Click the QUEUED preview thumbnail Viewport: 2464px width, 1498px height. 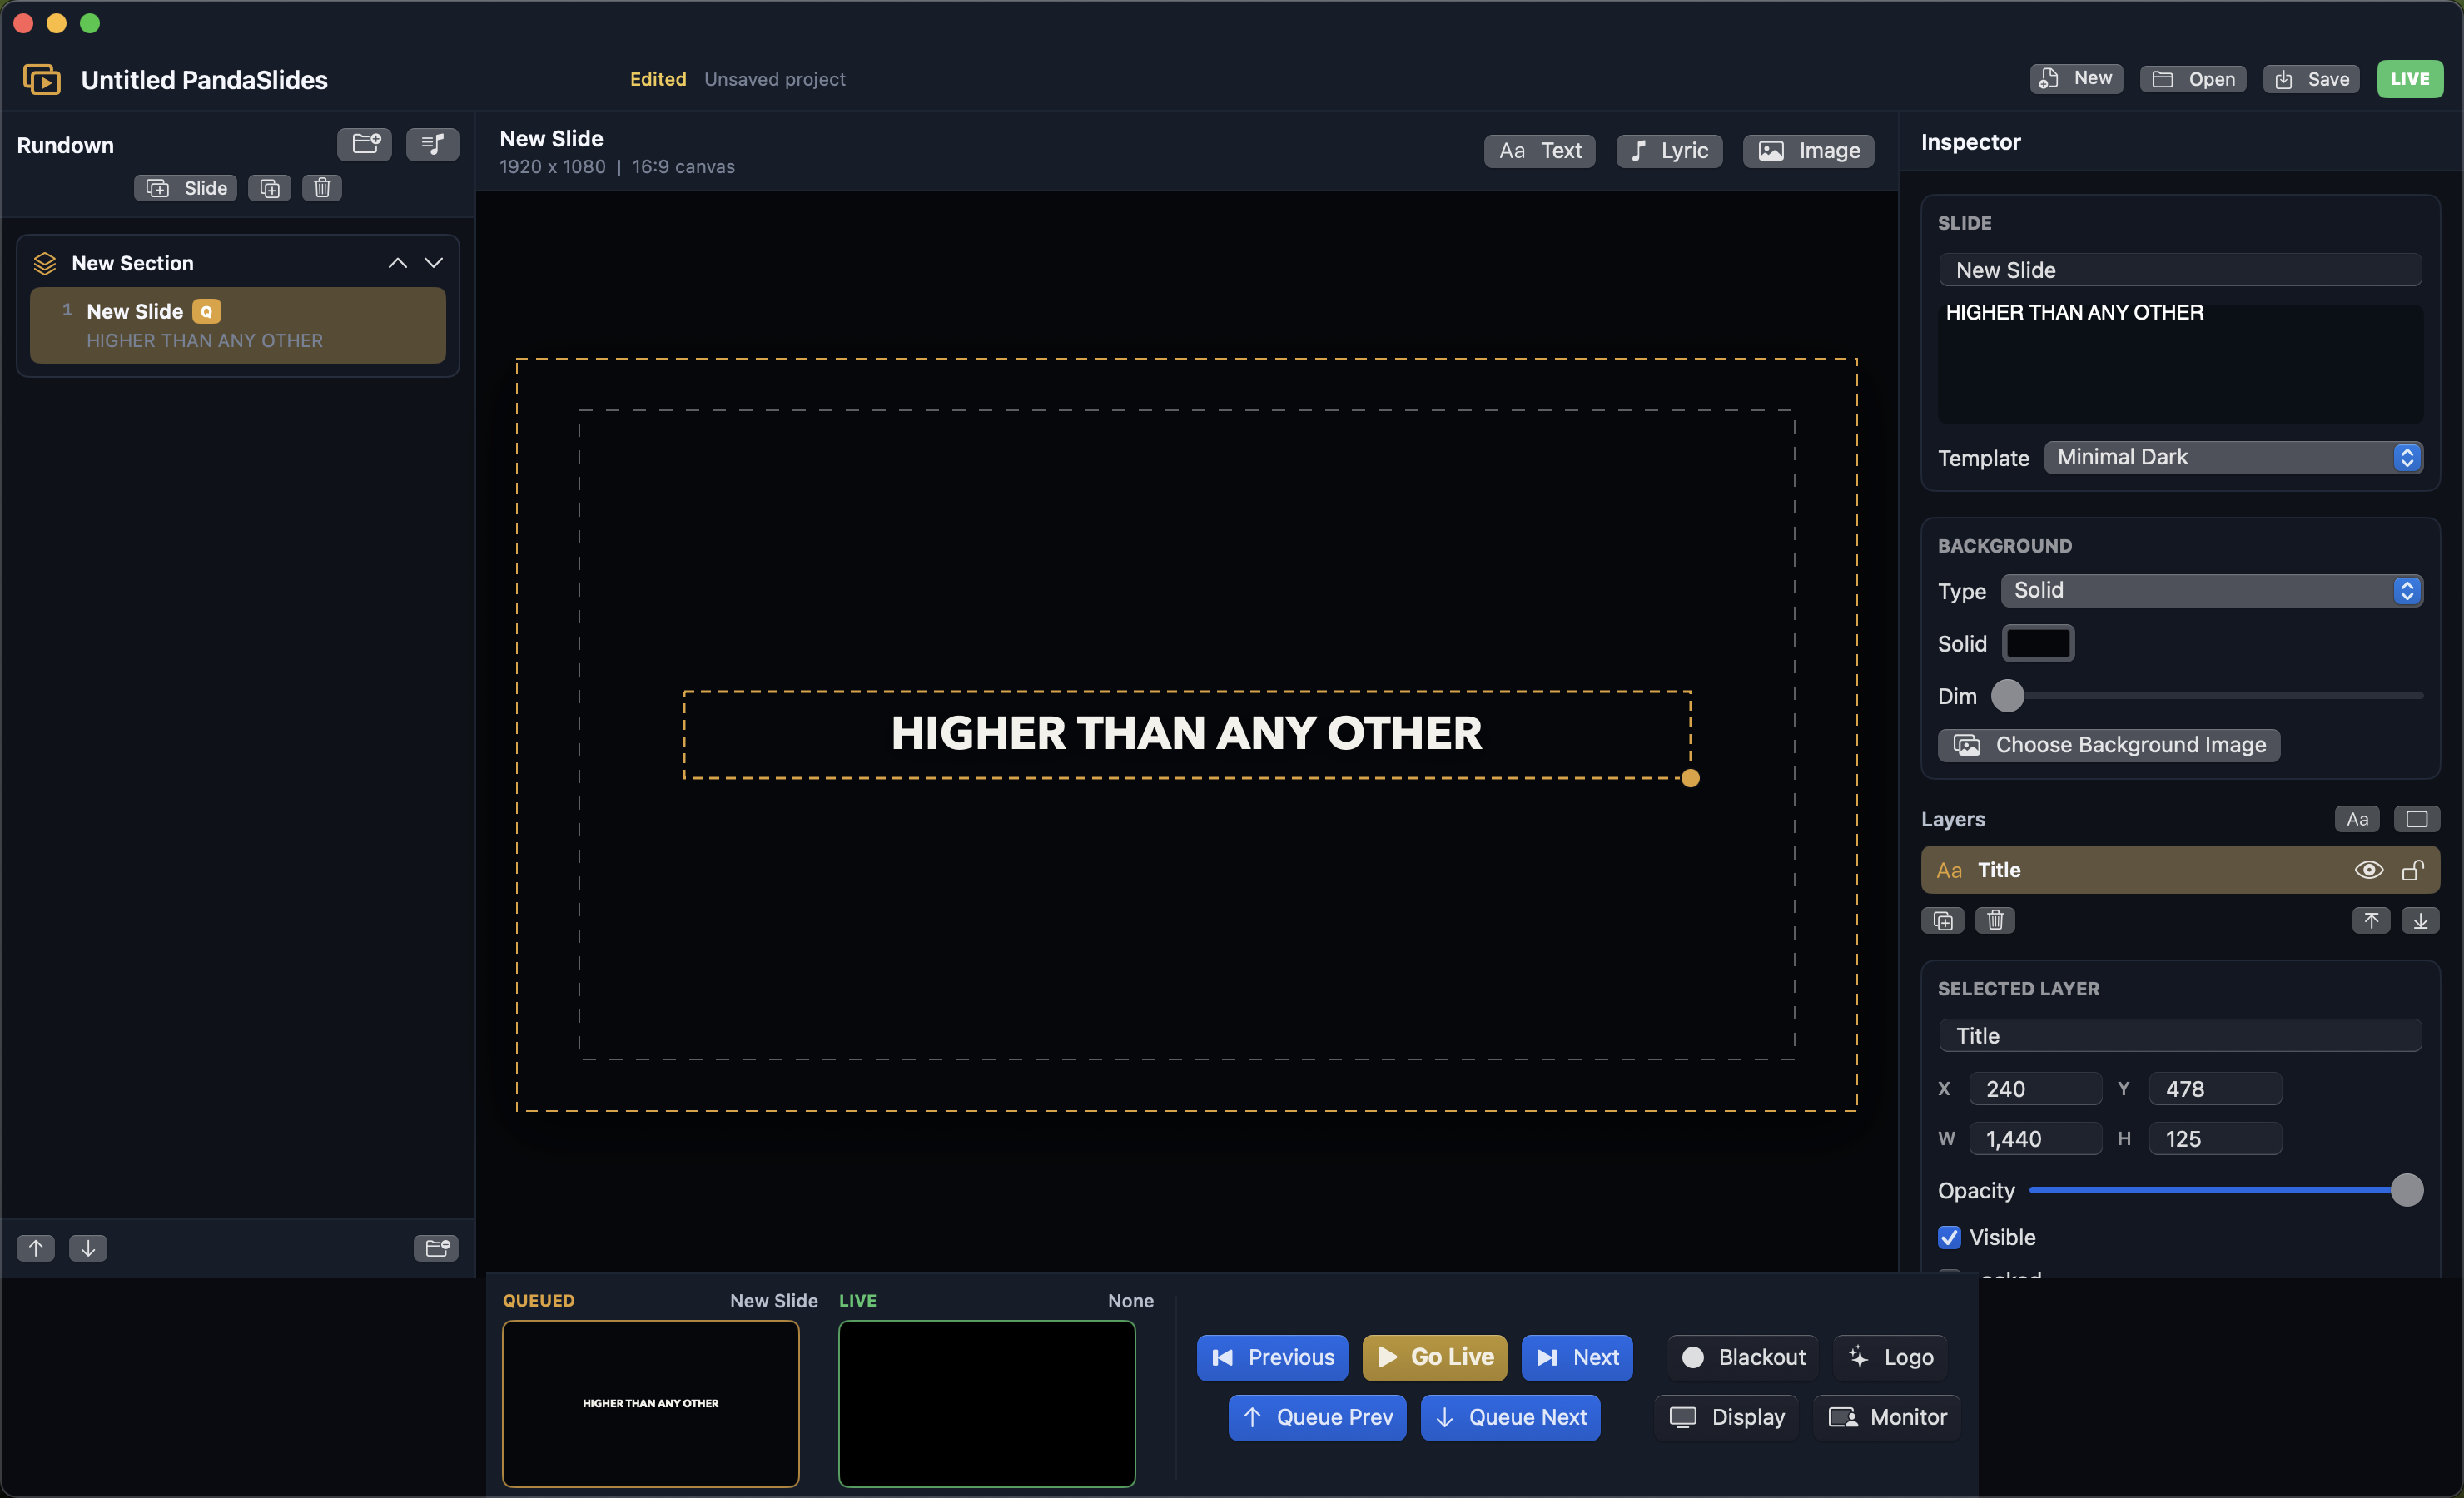point(650,1403)
